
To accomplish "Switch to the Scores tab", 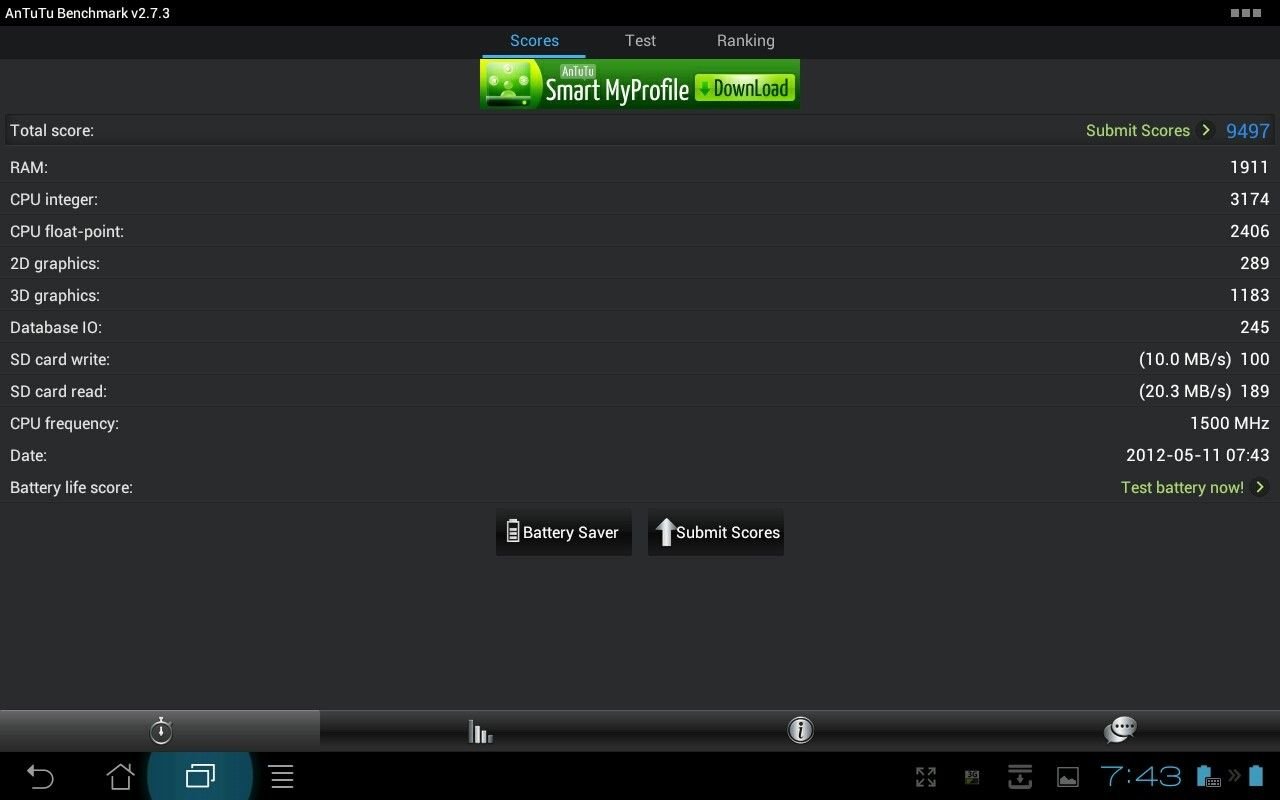I will coord(534,41).
